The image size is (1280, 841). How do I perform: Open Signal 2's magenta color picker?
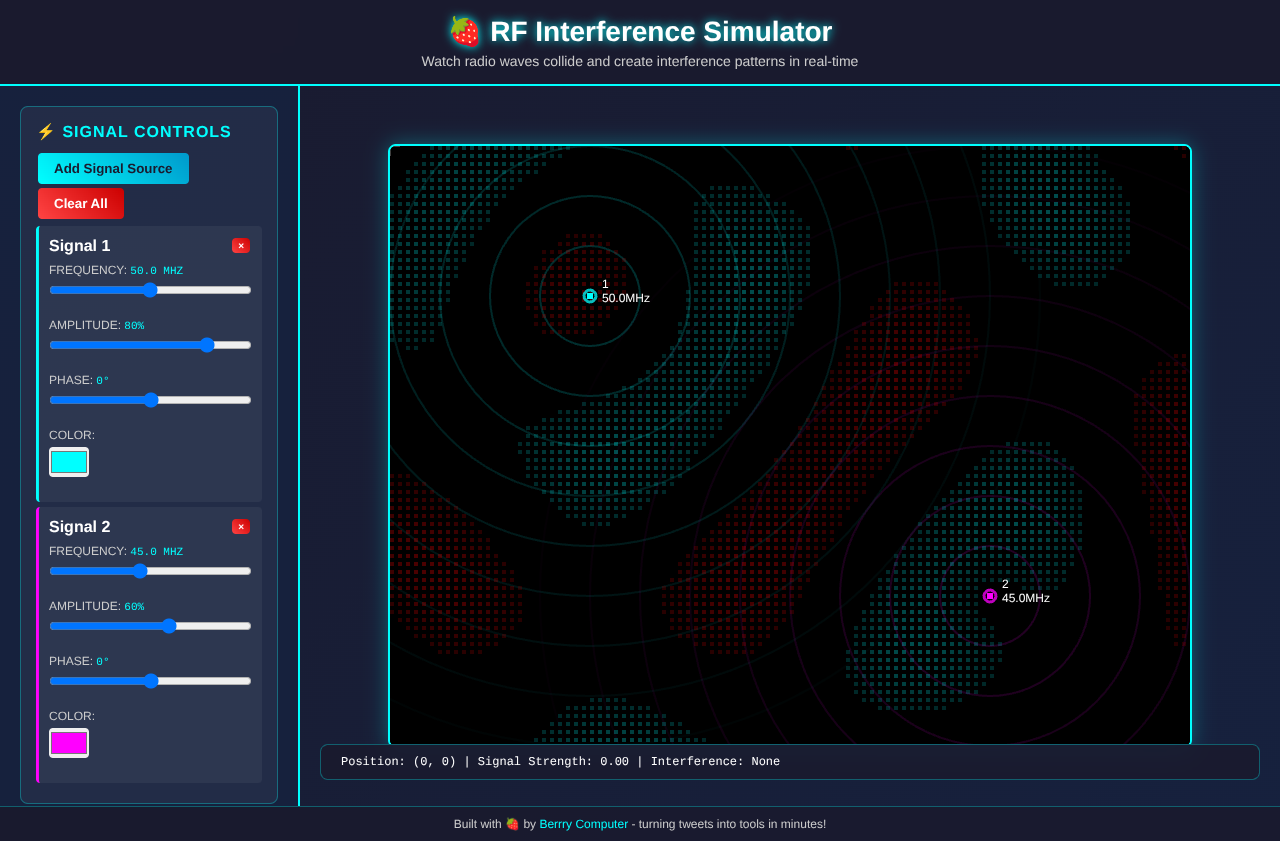69,742
